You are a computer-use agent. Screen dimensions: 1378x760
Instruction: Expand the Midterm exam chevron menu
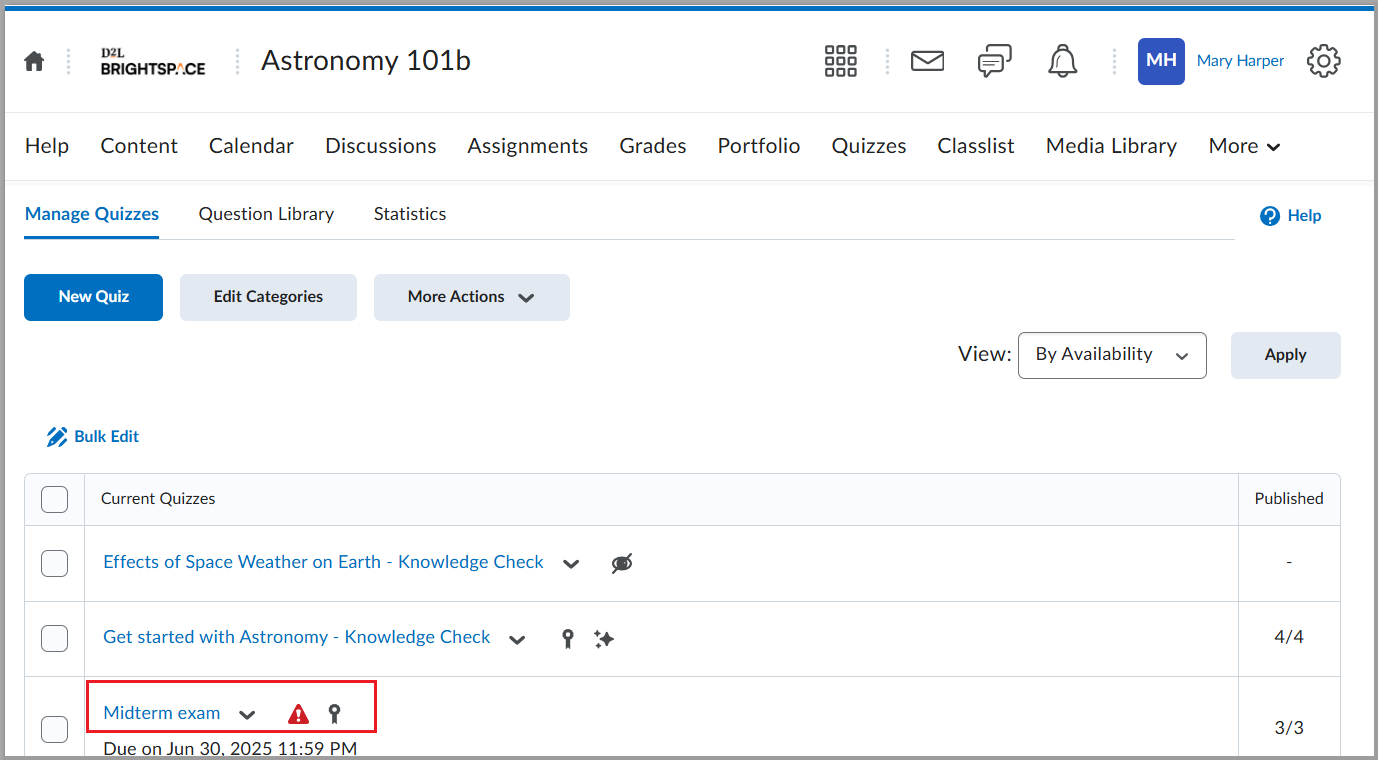pos(247,714)
